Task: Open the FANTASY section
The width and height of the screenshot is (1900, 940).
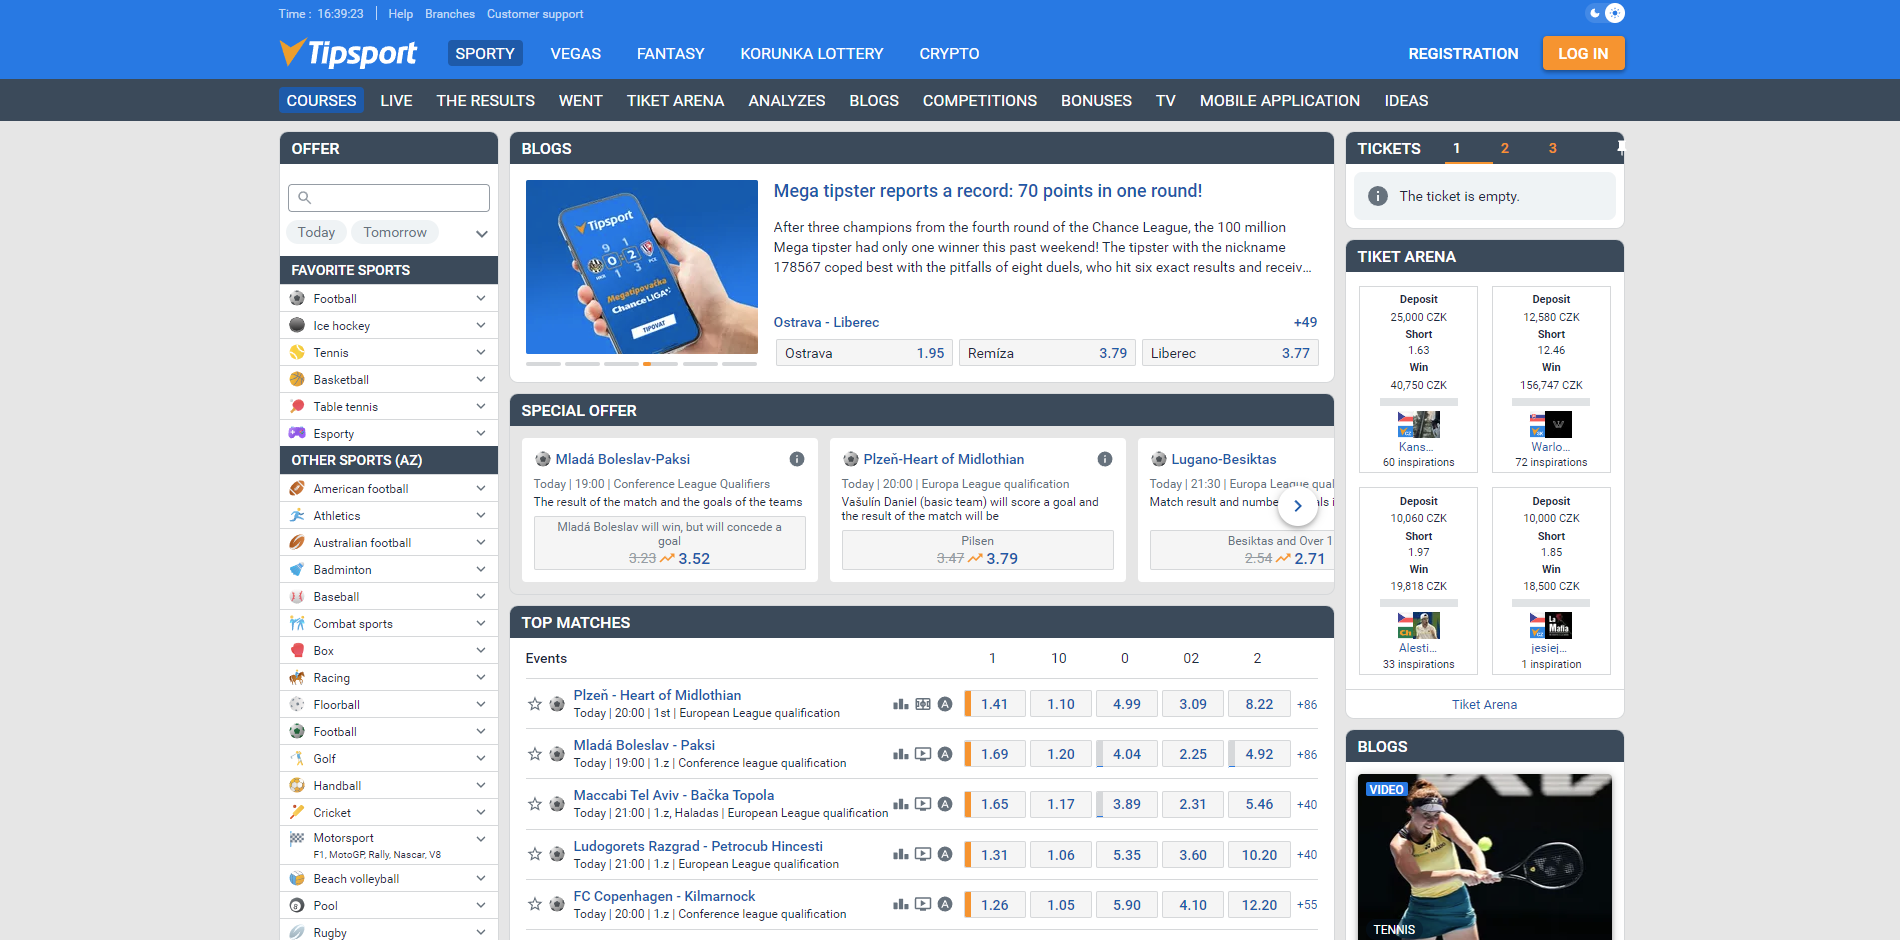Action: pyautogui.click(x=671, y=53)
